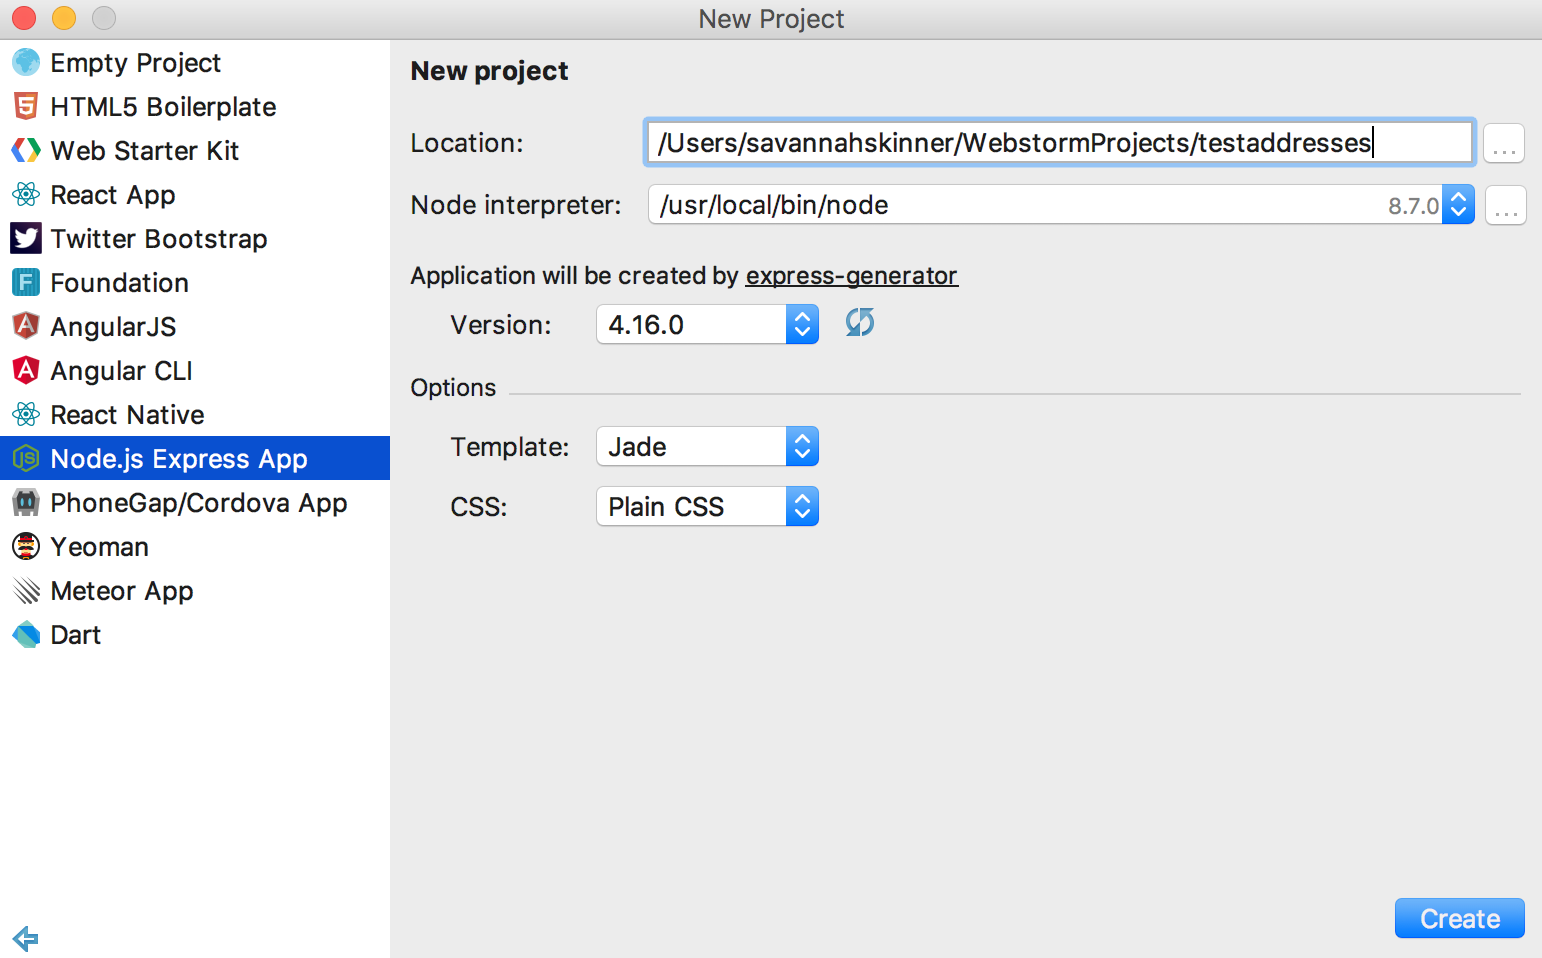Select Angular CLI project type

click(195, 371)
